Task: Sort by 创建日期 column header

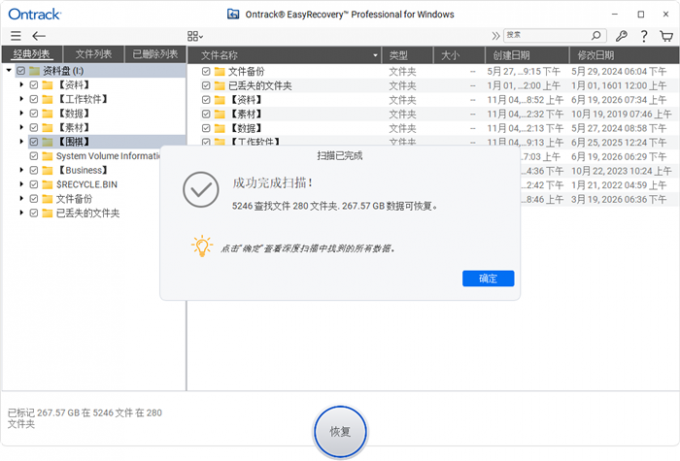Action: (527, 55)
